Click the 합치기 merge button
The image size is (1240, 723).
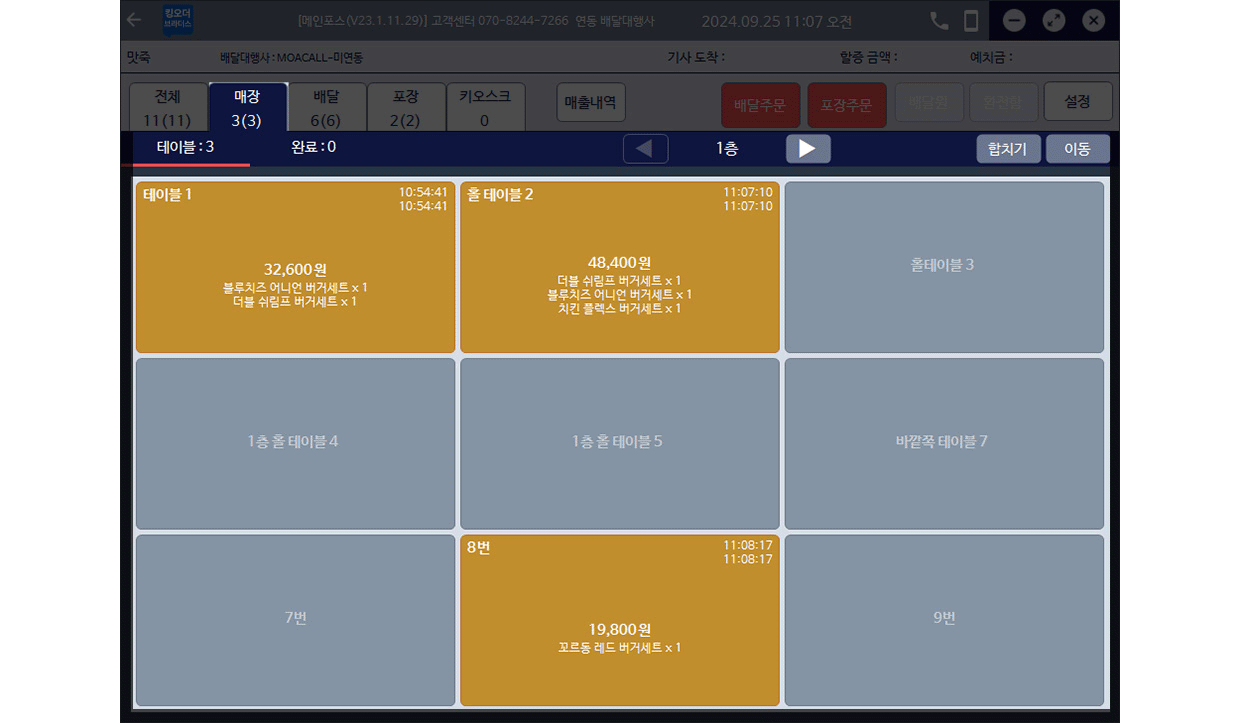1009,149
